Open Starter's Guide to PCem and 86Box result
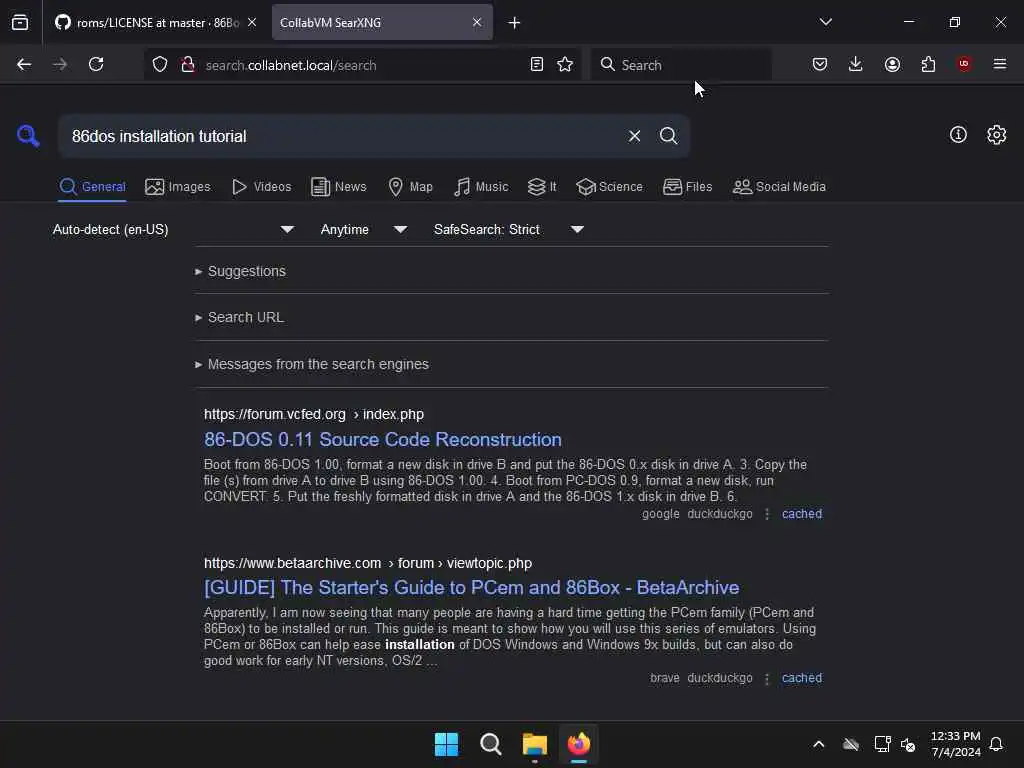Image resolution: width=1024 pixels, height=768 pixels. point(472,588)
